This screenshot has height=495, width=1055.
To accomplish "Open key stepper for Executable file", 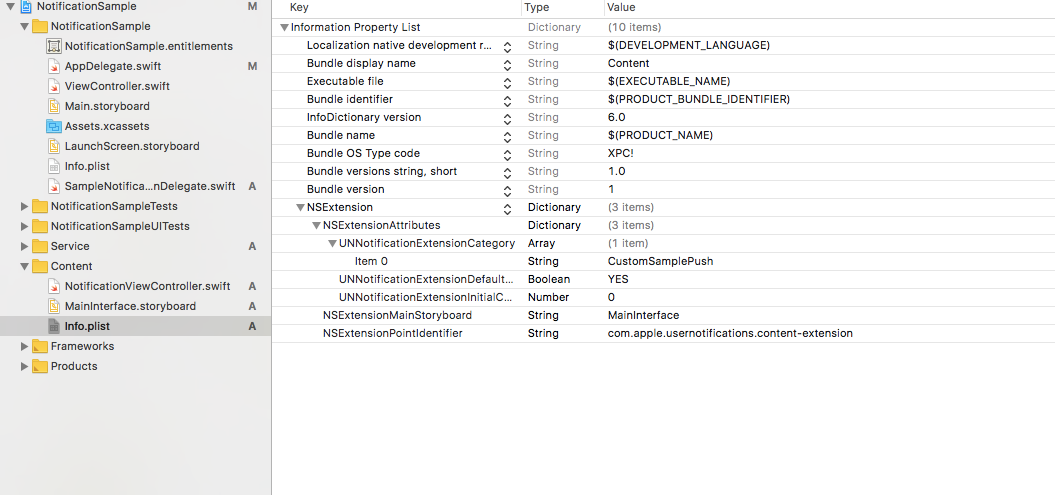I will pos(507,82).
